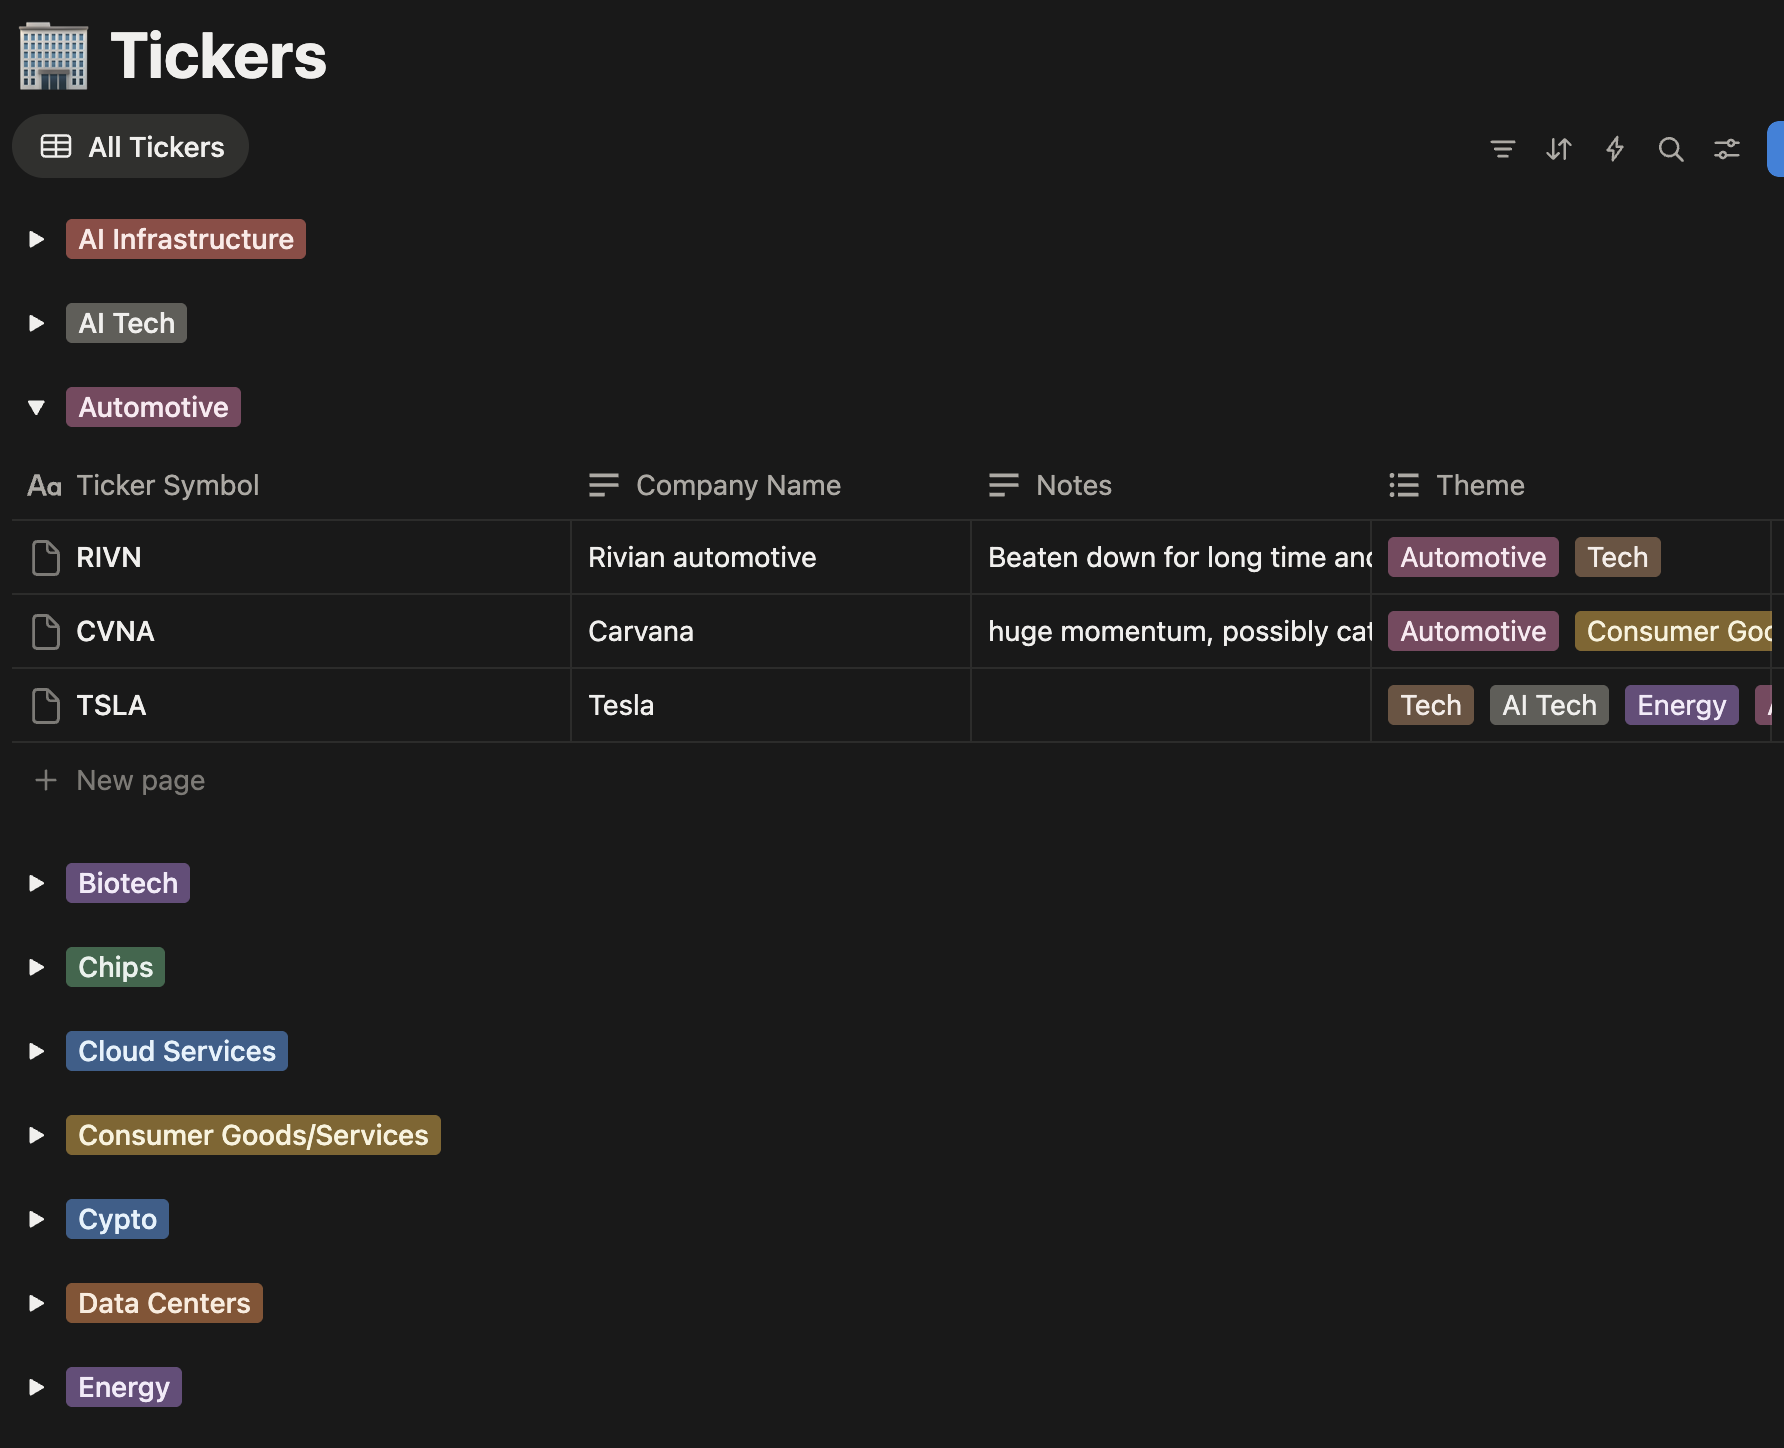Viewport: 1784px width, 1448px height.
Task: Click the Consumer Goods/Services group label
Action: point(253,1135)
